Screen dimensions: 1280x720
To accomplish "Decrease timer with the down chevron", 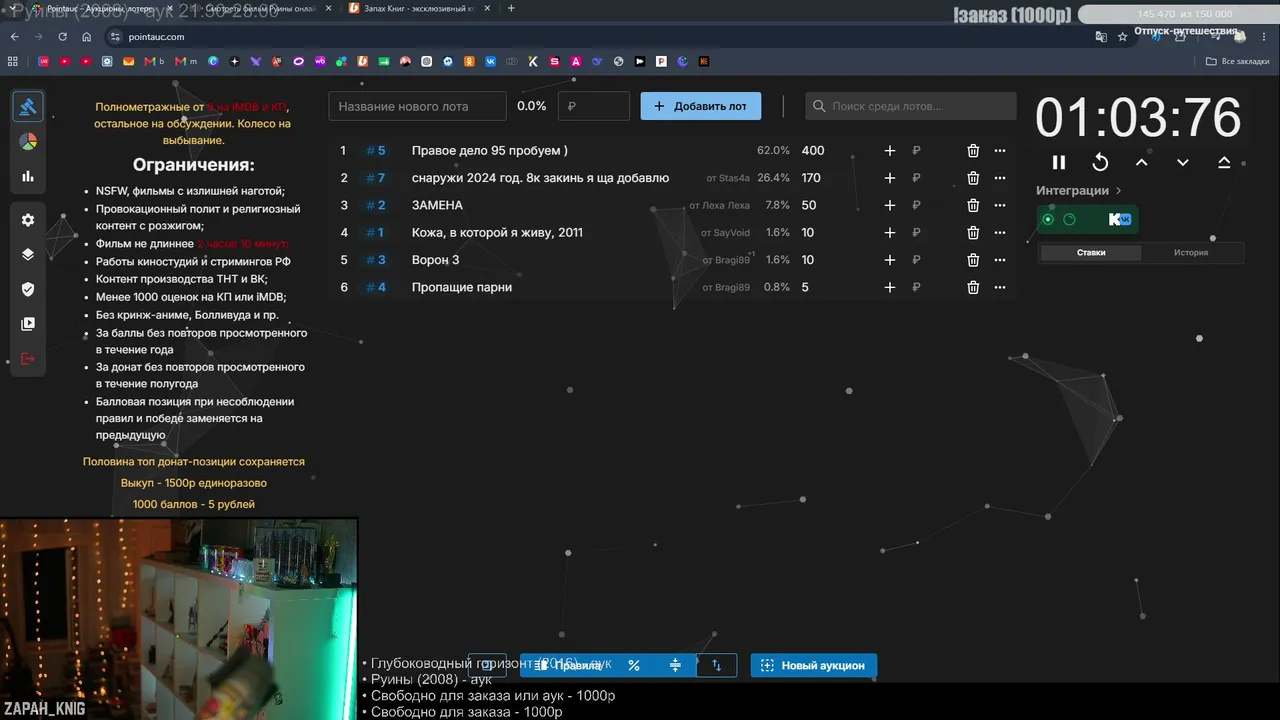I will coord(1183,162).
